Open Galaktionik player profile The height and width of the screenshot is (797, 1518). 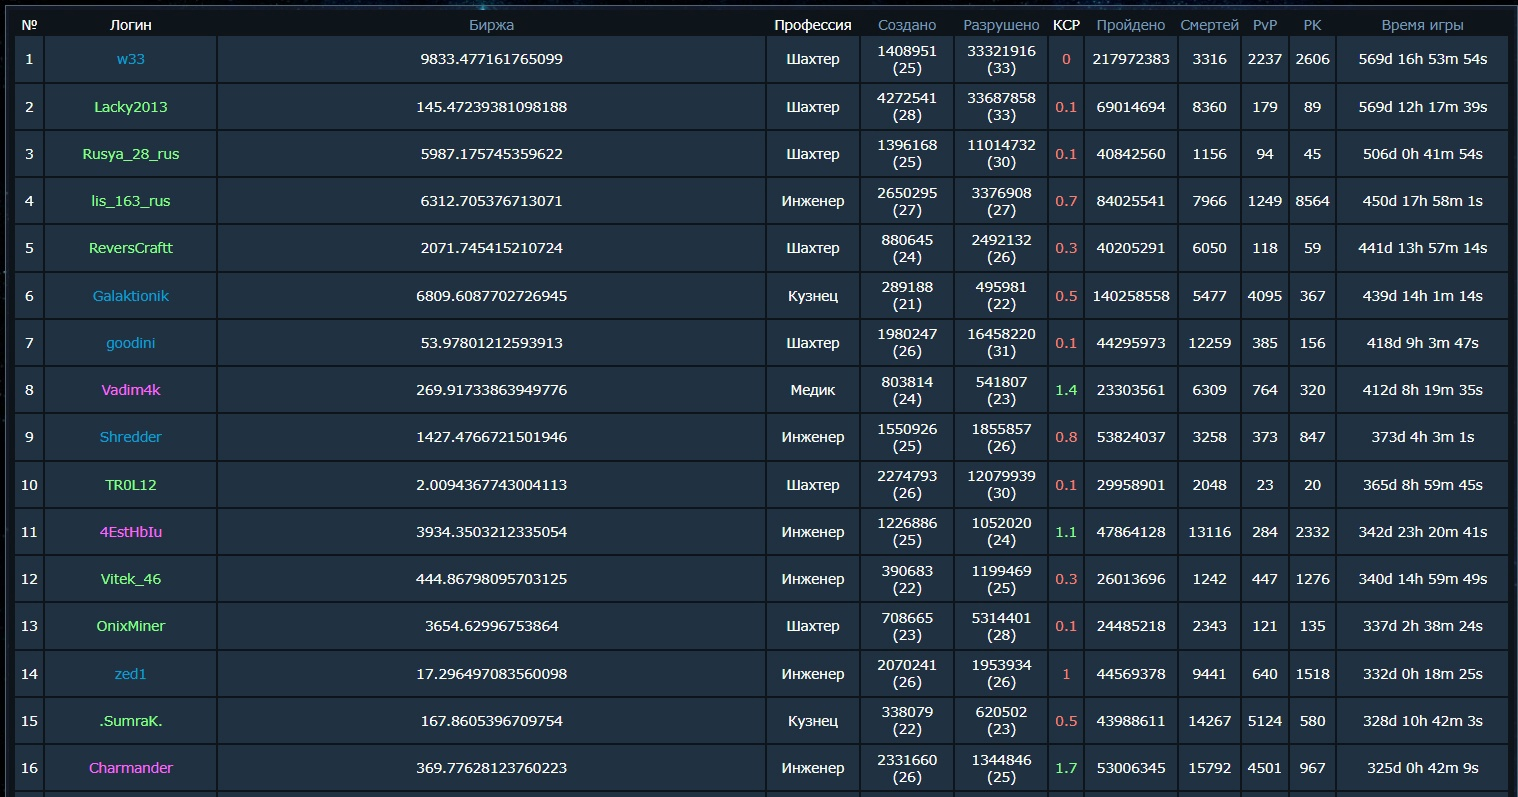pos(131,296)
